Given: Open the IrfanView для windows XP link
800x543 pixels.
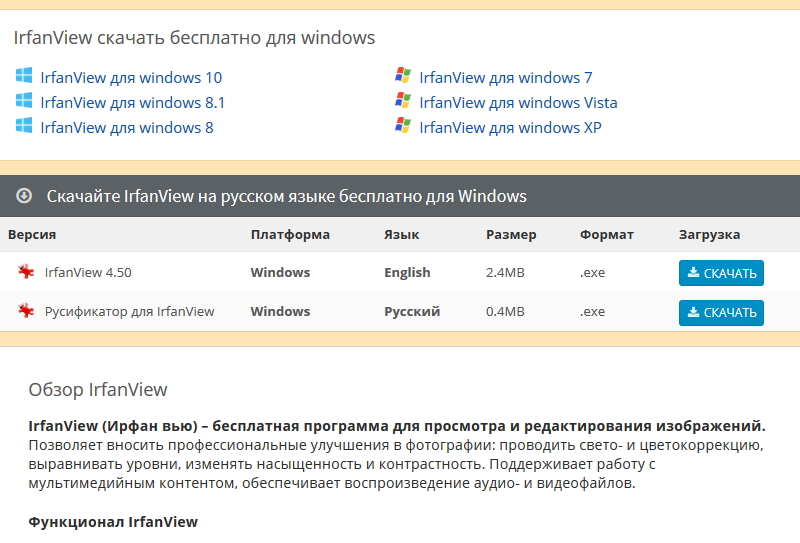Looking at the screenshot, I should (510, 128).
